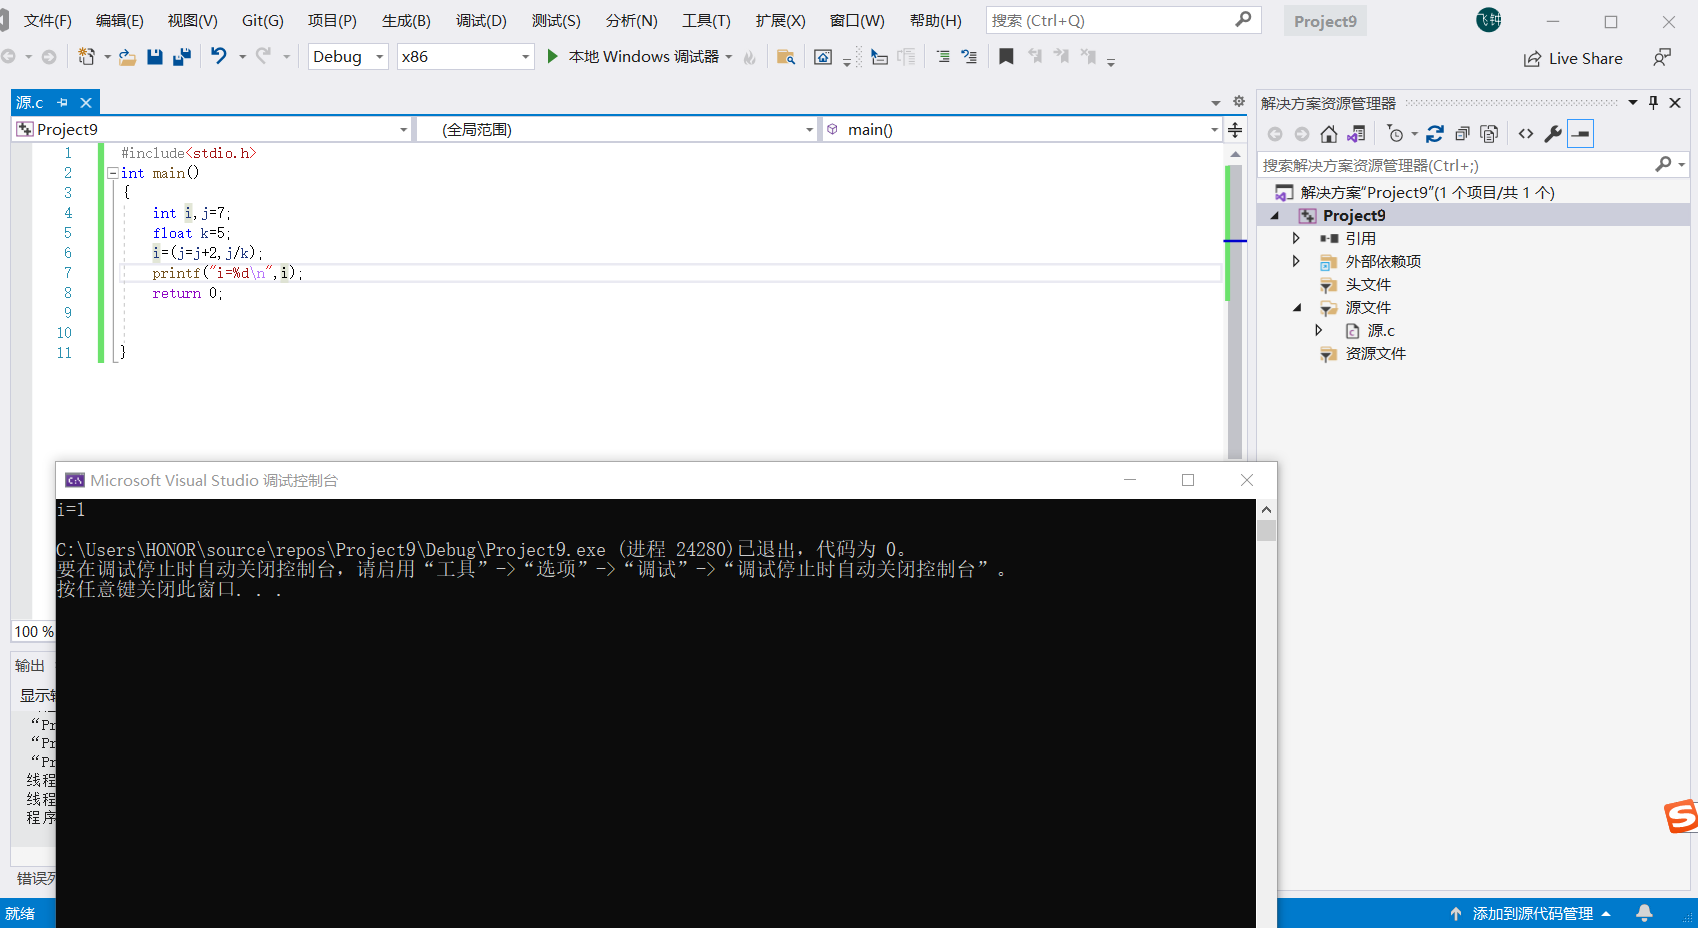Viewport: 1698px width, 928px height.
Task: Click the account avatar in title bar
Action: coord(1489,20)
